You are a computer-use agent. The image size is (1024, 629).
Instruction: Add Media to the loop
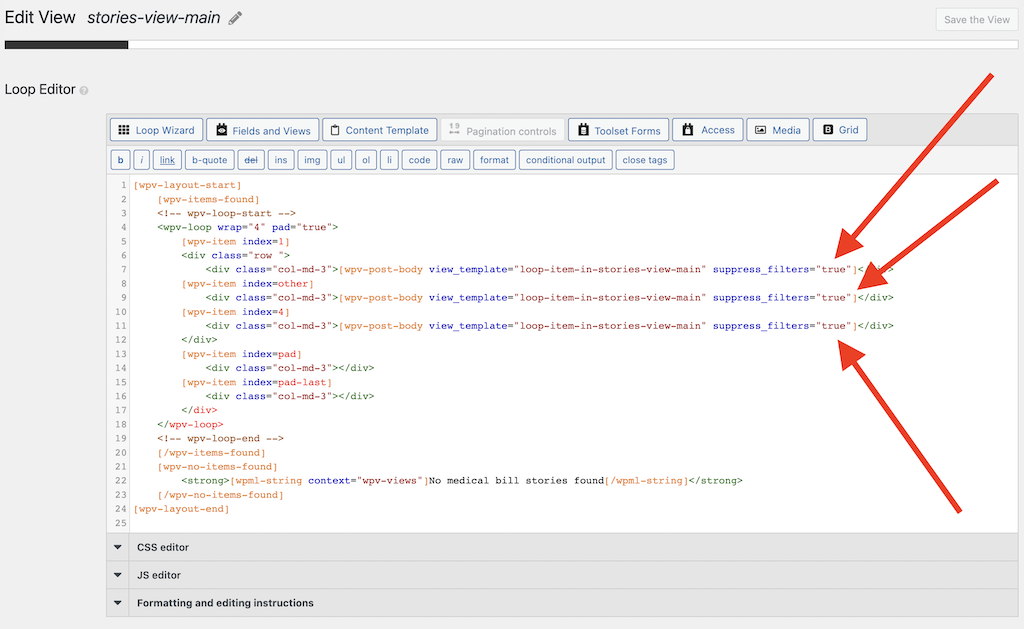778,130
